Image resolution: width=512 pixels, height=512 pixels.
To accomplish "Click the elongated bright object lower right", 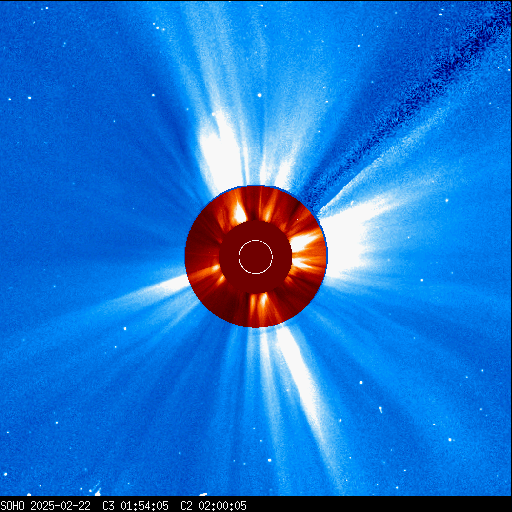I will (380, 410).
